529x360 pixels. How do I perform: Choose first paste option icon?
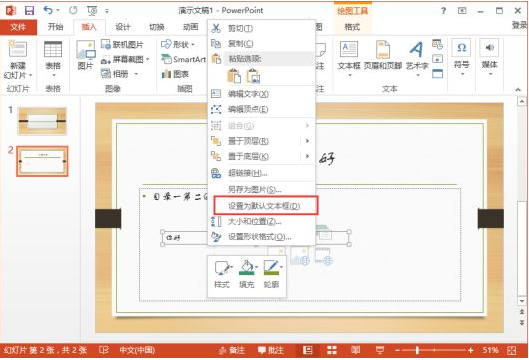pos(234,76)
